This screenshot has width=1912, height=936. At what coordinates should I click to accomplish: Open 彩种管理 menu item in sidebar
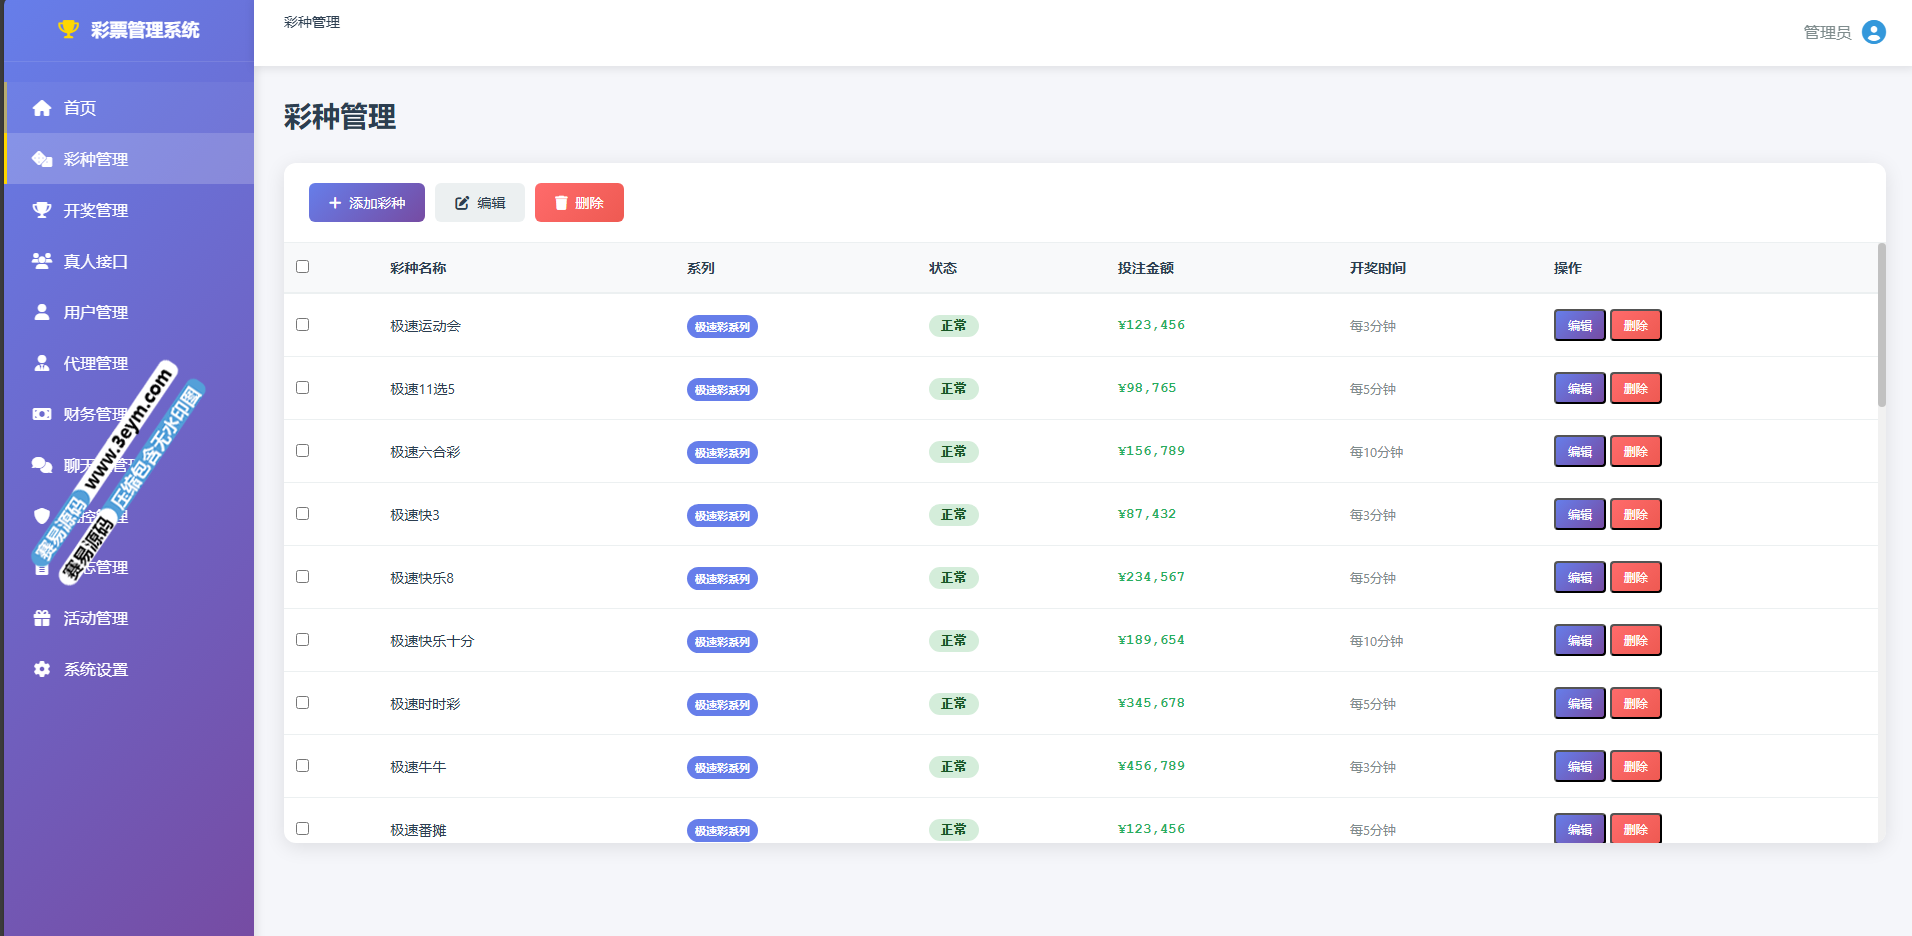click(96, 159)
